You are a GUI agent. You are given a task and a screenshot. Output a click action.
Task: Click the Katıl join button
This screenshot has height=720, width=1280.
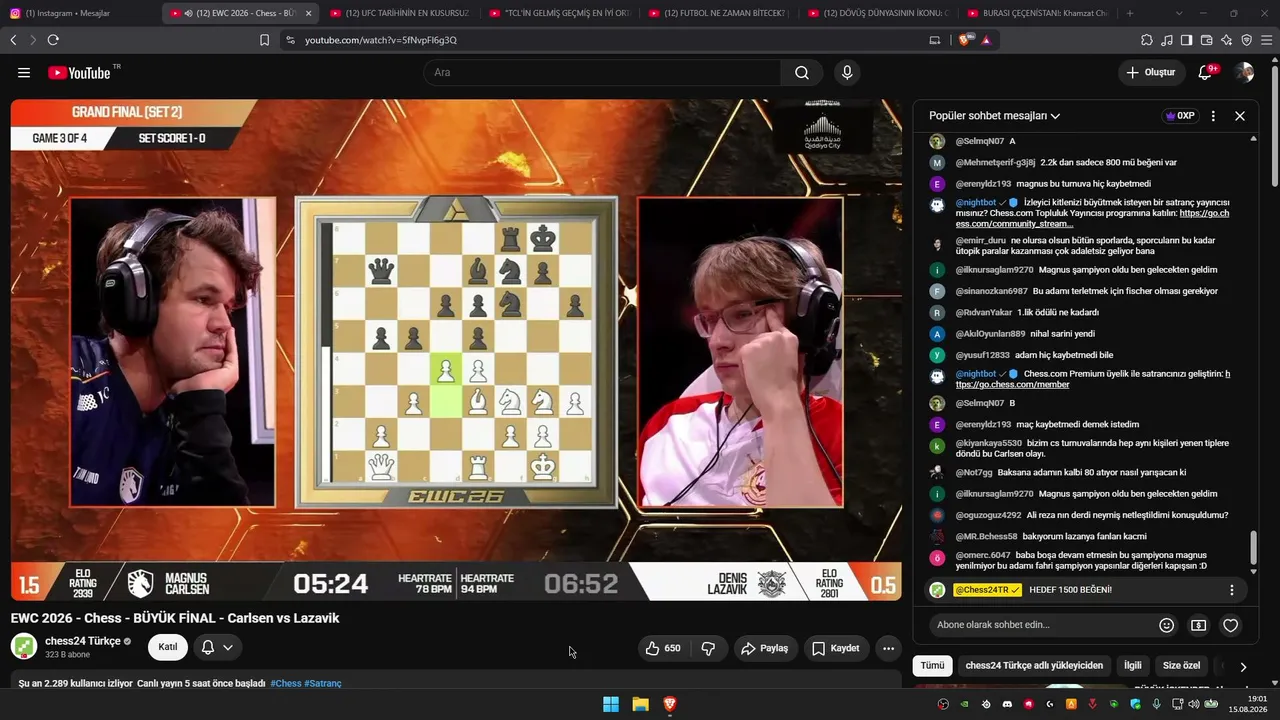(168, 647)
